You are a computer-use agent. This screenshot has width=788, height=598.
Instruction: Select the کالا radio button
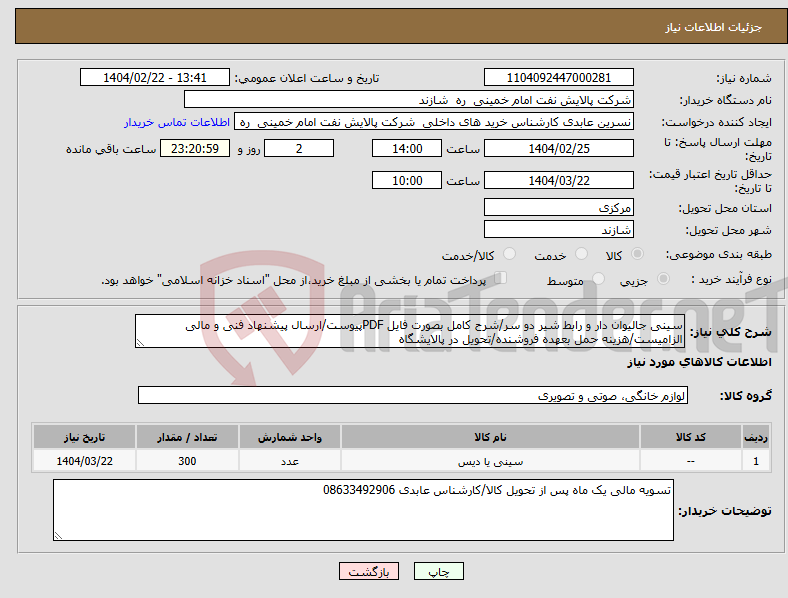[637, 254]
